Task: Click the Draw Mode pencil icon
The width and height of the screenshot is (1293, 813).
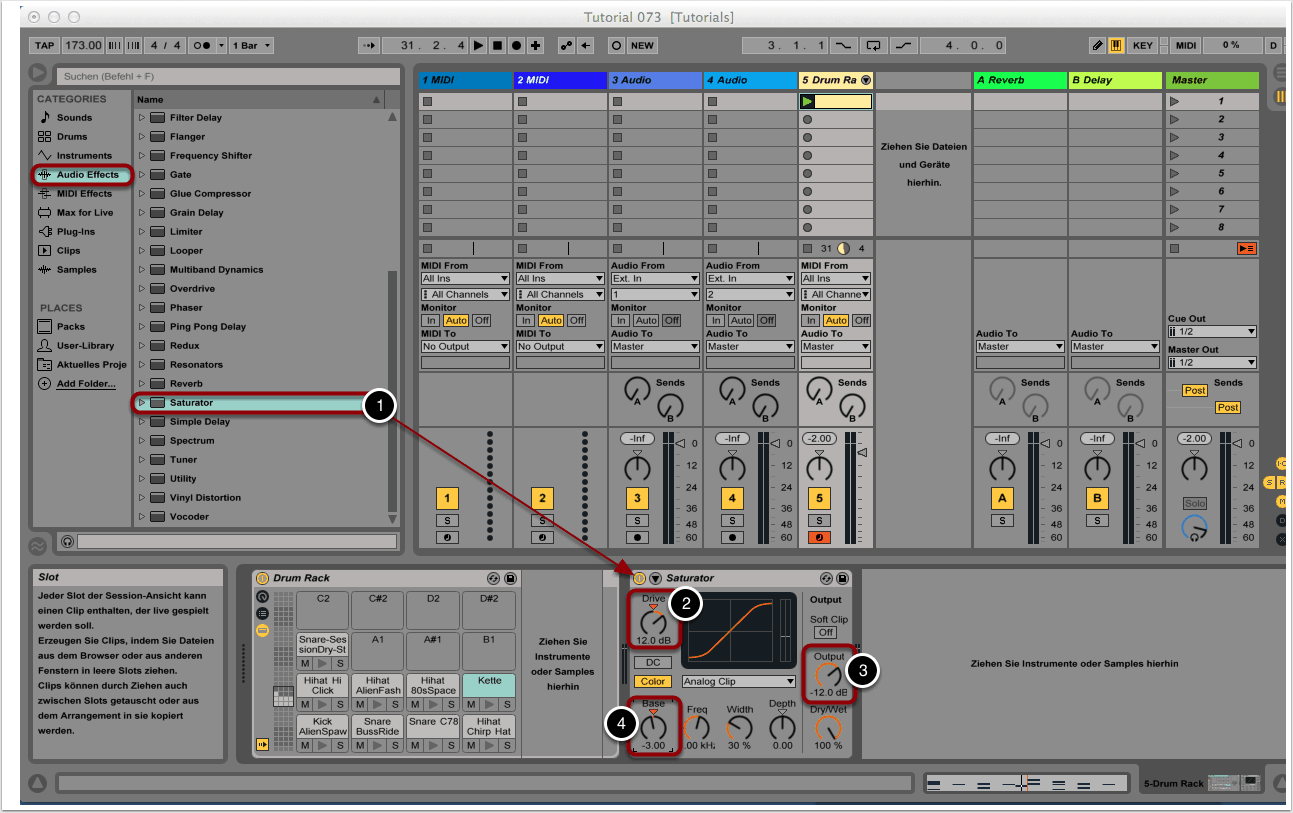Action: 1098,45
